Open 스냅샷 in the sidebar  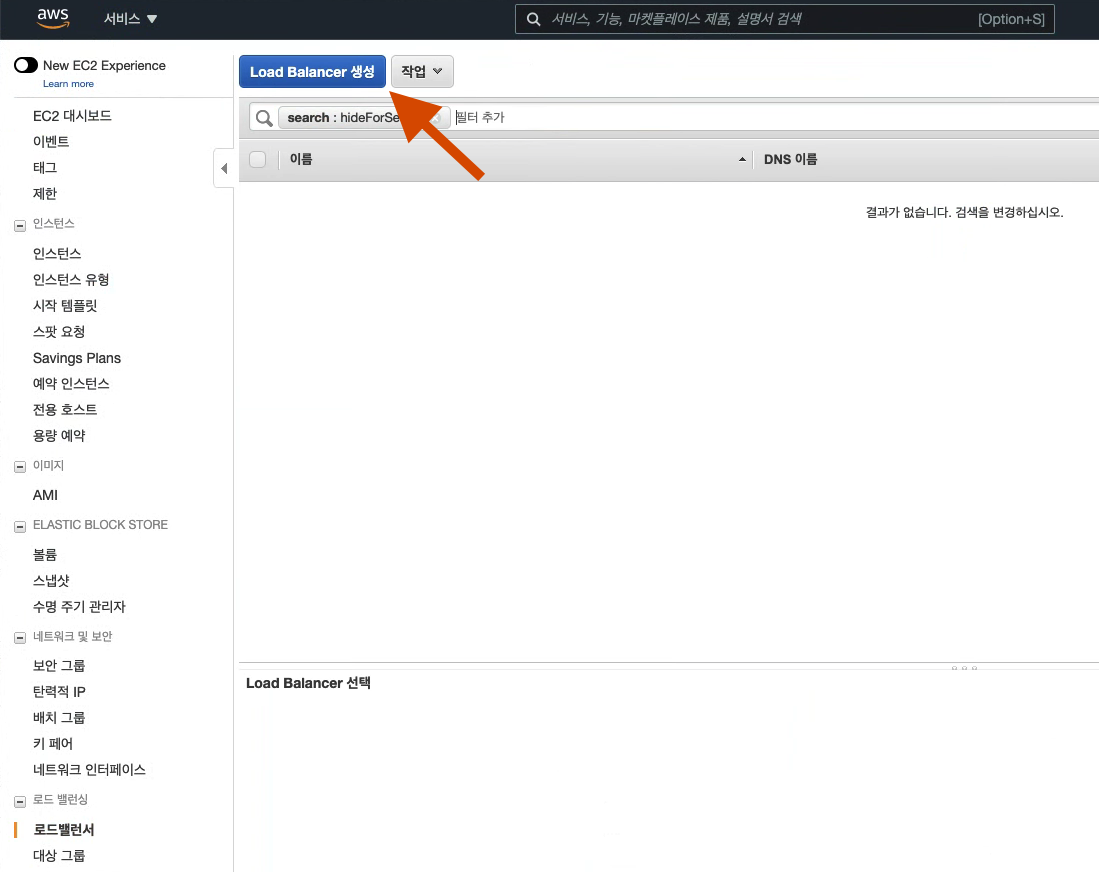pyautogui.click(x=51, y=580)
